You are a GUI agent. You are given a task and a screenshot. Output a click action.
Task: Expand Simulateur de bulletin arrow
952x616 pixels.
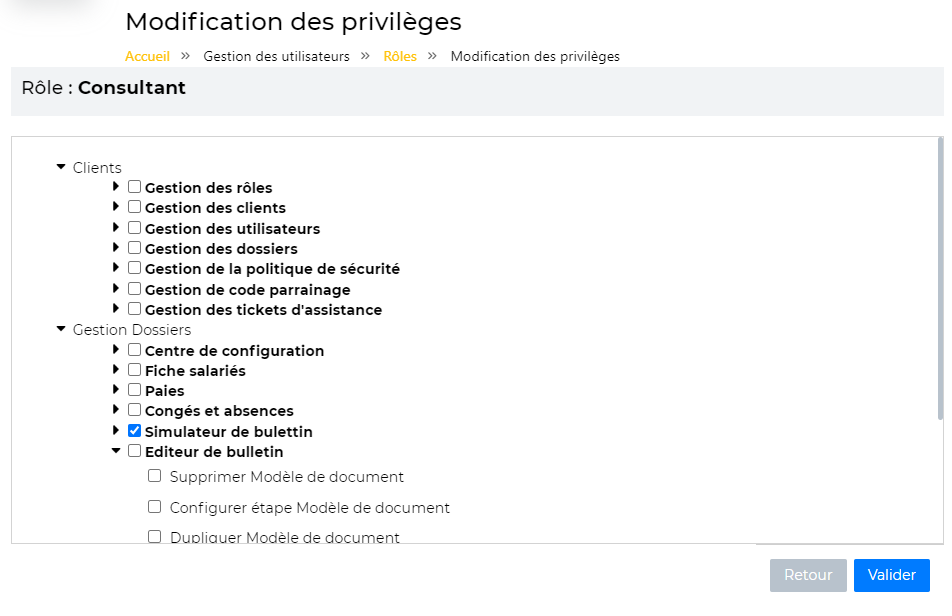click(116, 431)
